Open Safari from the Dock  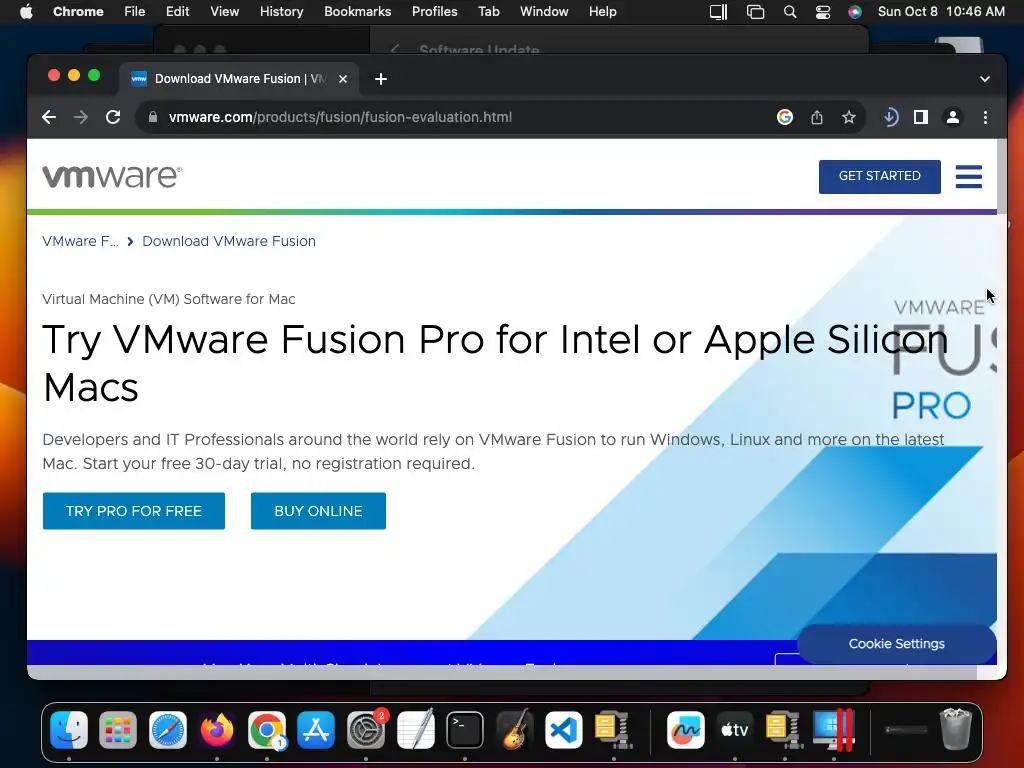click(168, 729)
